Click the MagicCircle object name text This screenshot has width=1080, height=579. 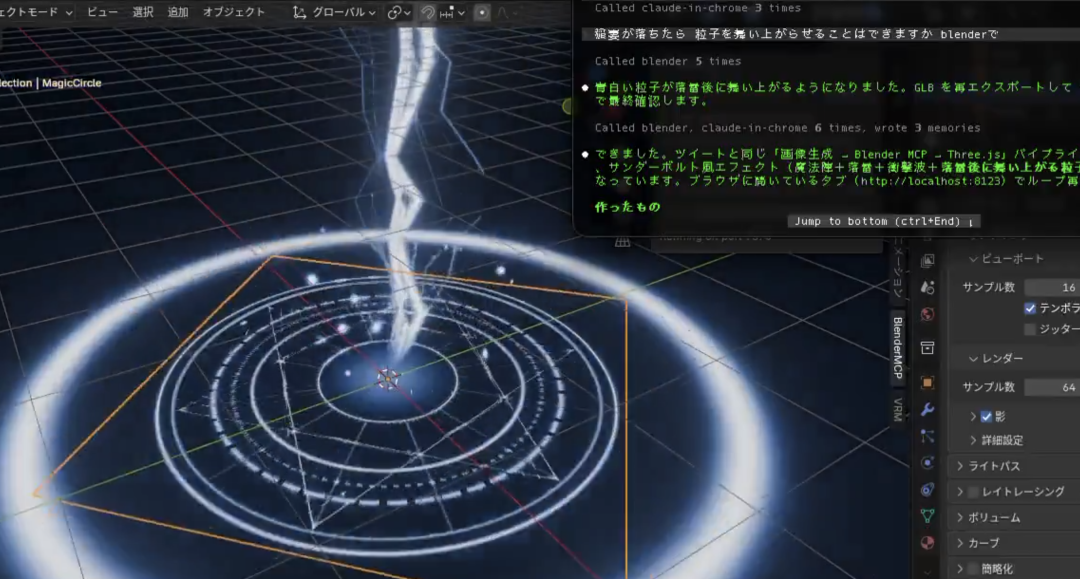click(x=72, y=83)
